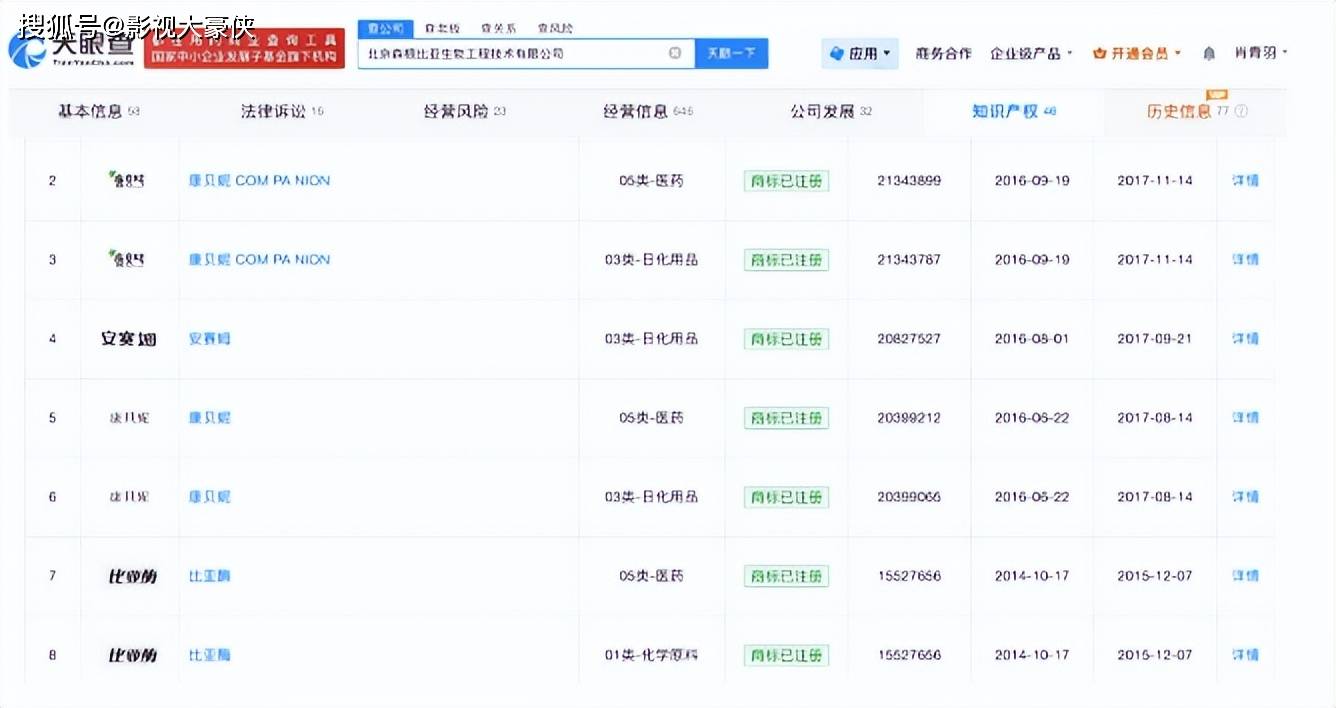This screenshot has width=1336, height=708.
Task: Open trademark name link in row 6
Action: pos(209,496)
